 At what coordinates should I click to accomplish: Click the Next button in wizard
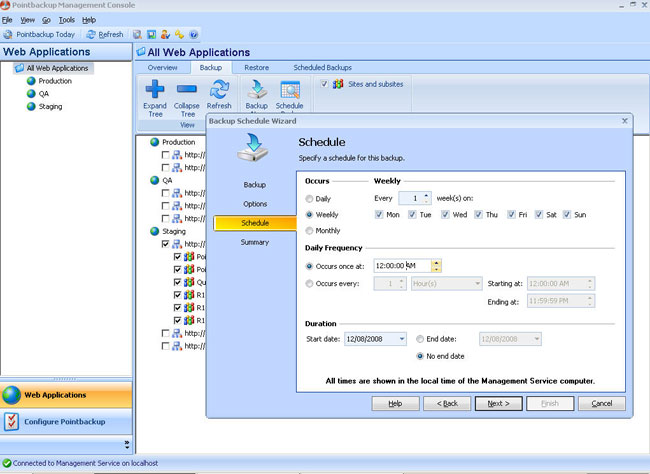(x=498, y=404)
